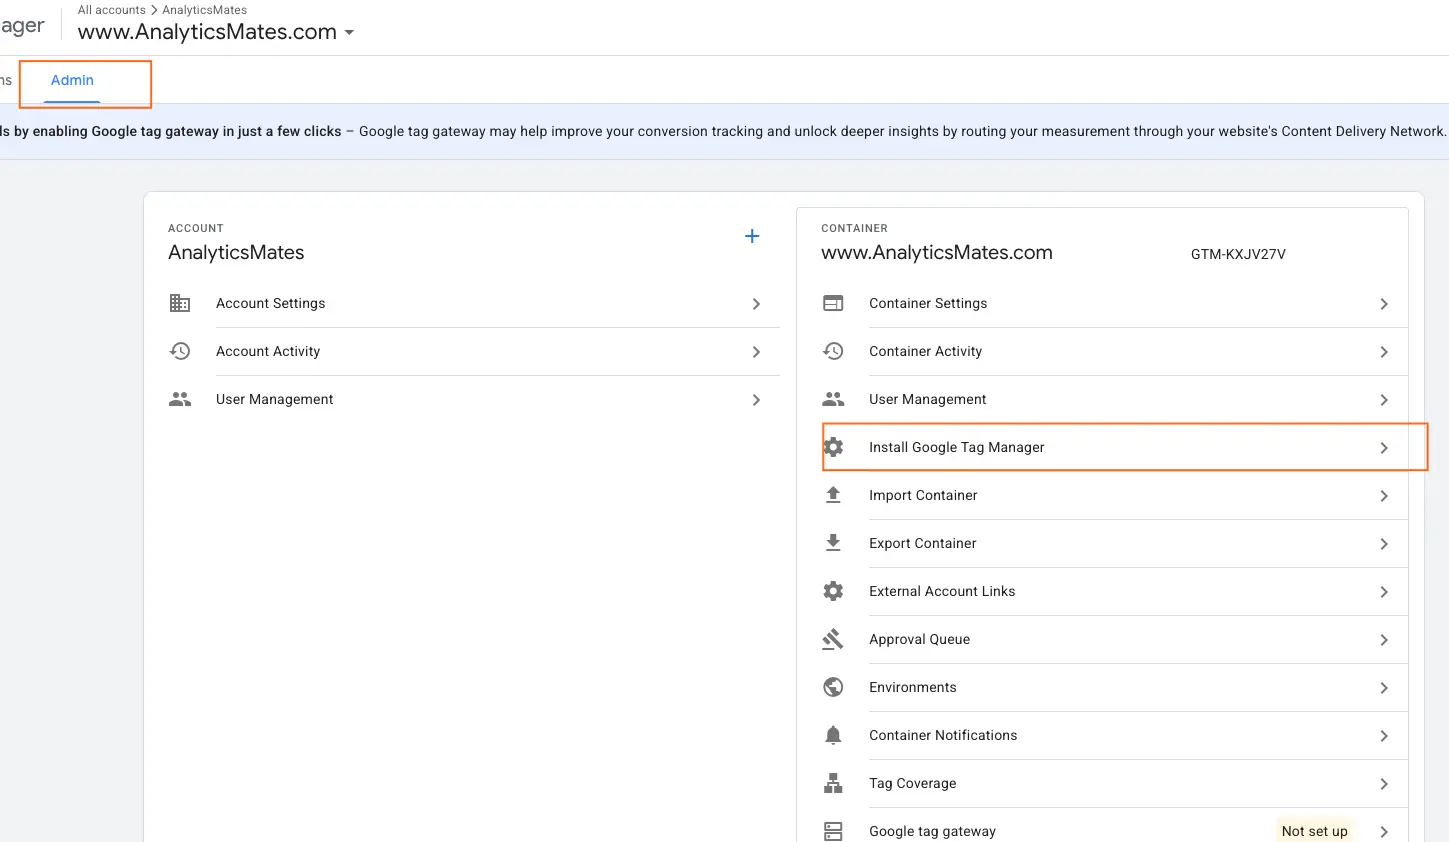Click Account Settings building icon
Viewport: 1449px width, 842px height.
click(x=180, y=303)
